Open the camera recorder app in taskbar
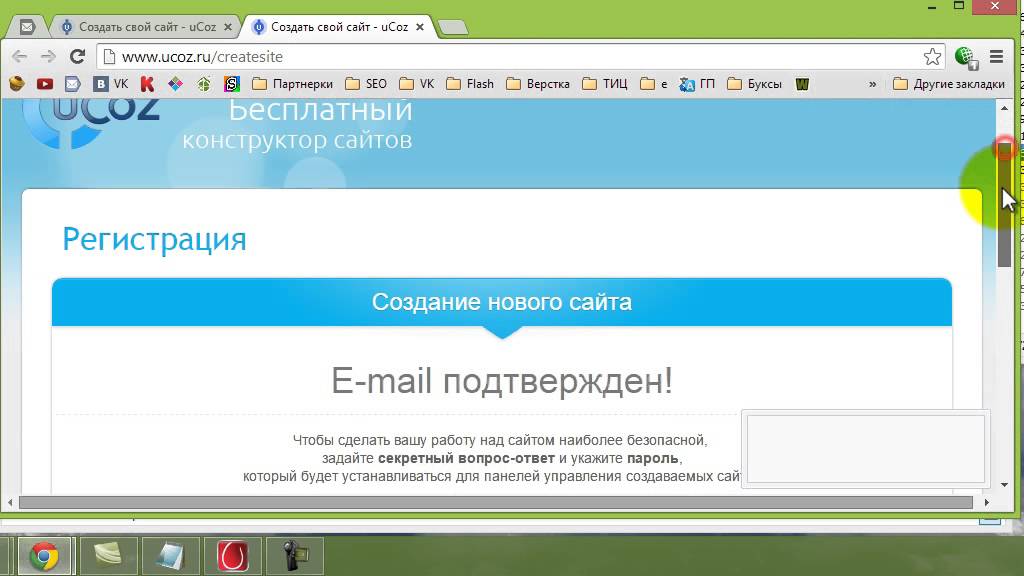 click(295, 556)
